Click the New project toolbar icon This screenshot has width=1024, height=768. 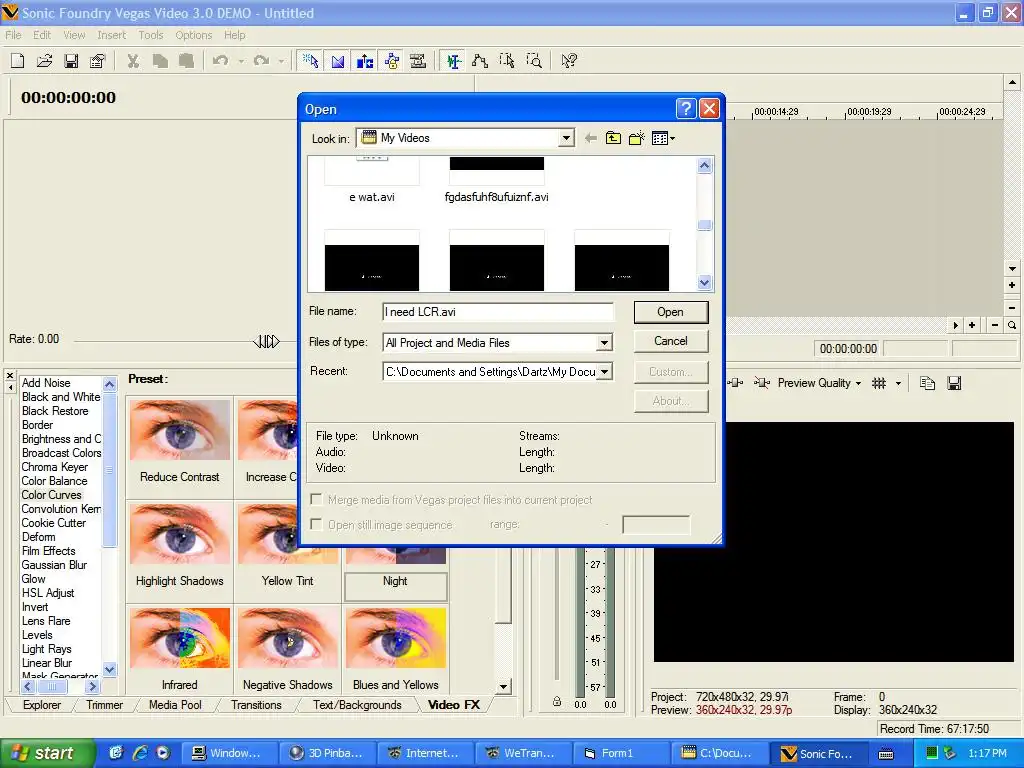coord(18,61)
